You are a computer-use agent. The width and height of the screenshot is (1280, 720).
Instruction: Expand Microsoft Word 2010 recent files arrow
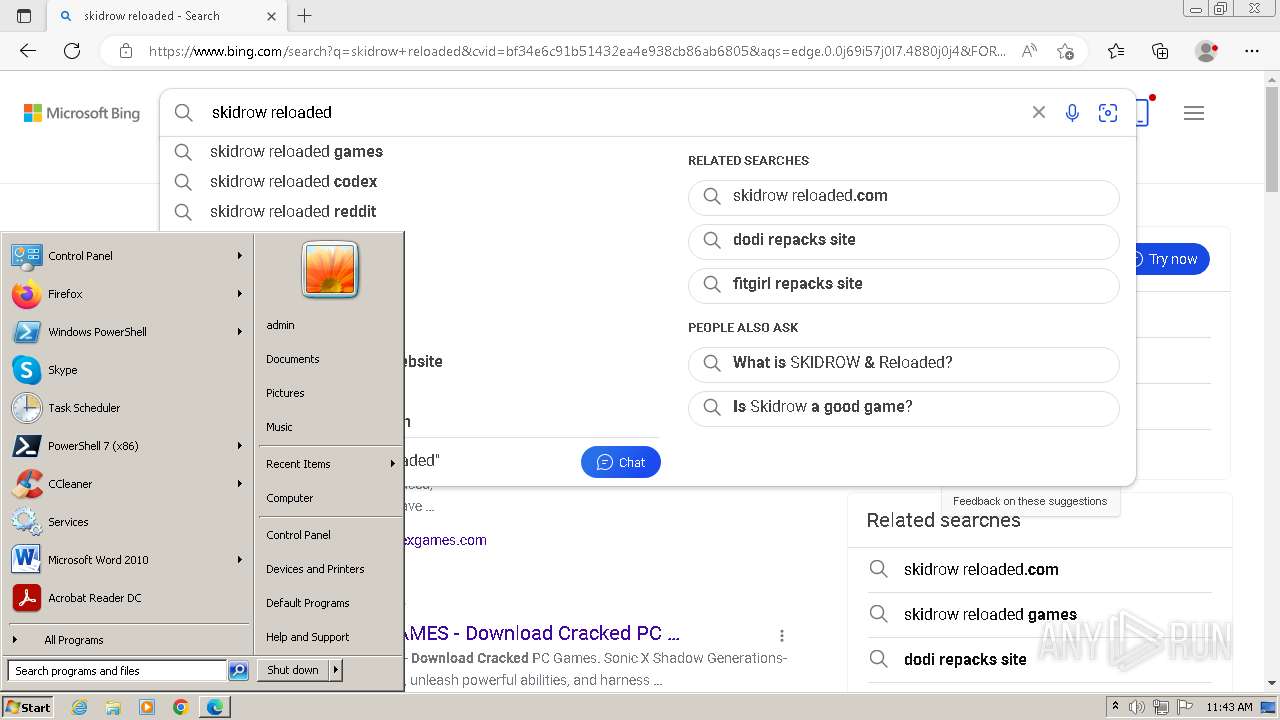[240, 560]
